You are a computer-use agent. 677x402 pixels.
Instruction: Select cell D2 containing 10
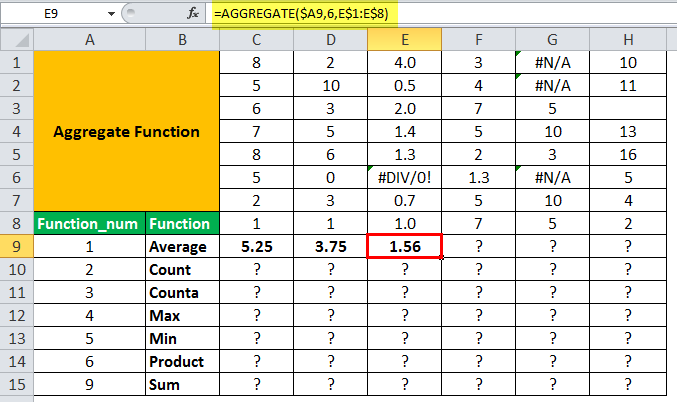(331, 85)
